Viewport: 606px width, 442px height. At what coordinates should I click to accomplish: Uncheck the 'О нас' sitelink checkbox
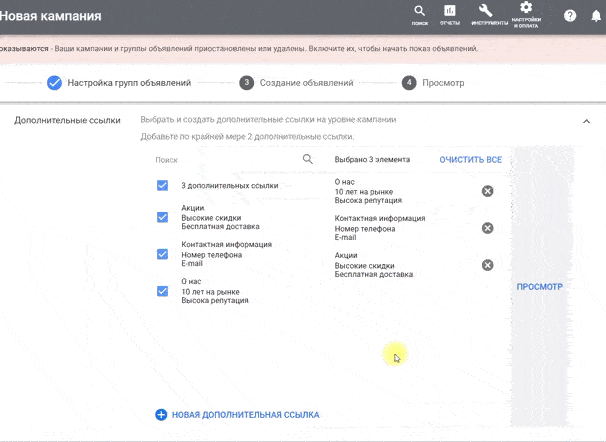tap(162, 291)
